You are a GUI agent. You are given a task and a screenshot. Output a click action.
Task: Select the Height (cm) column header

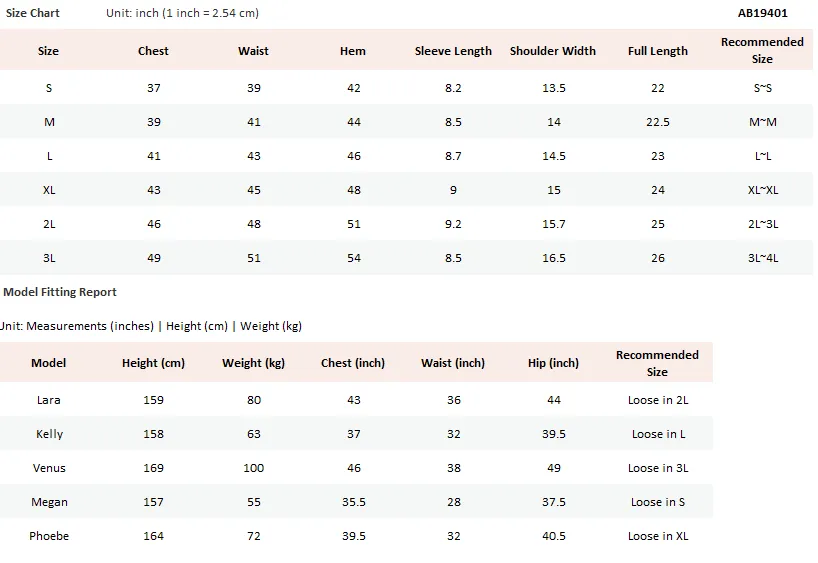click(x=153, y=363)
